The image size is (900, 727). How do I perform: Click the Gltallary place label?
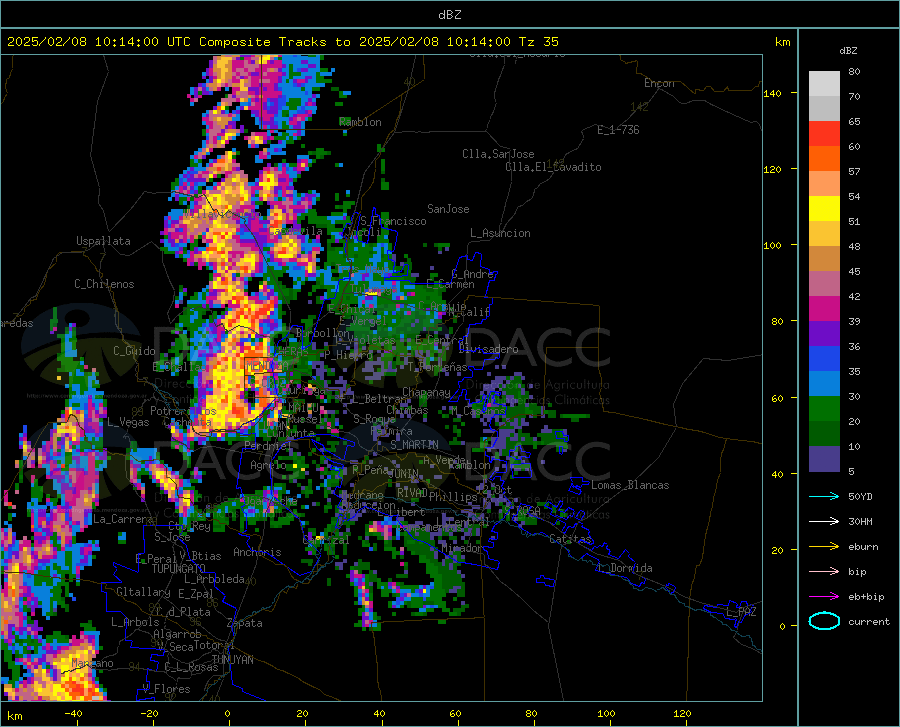coord(143,592)
